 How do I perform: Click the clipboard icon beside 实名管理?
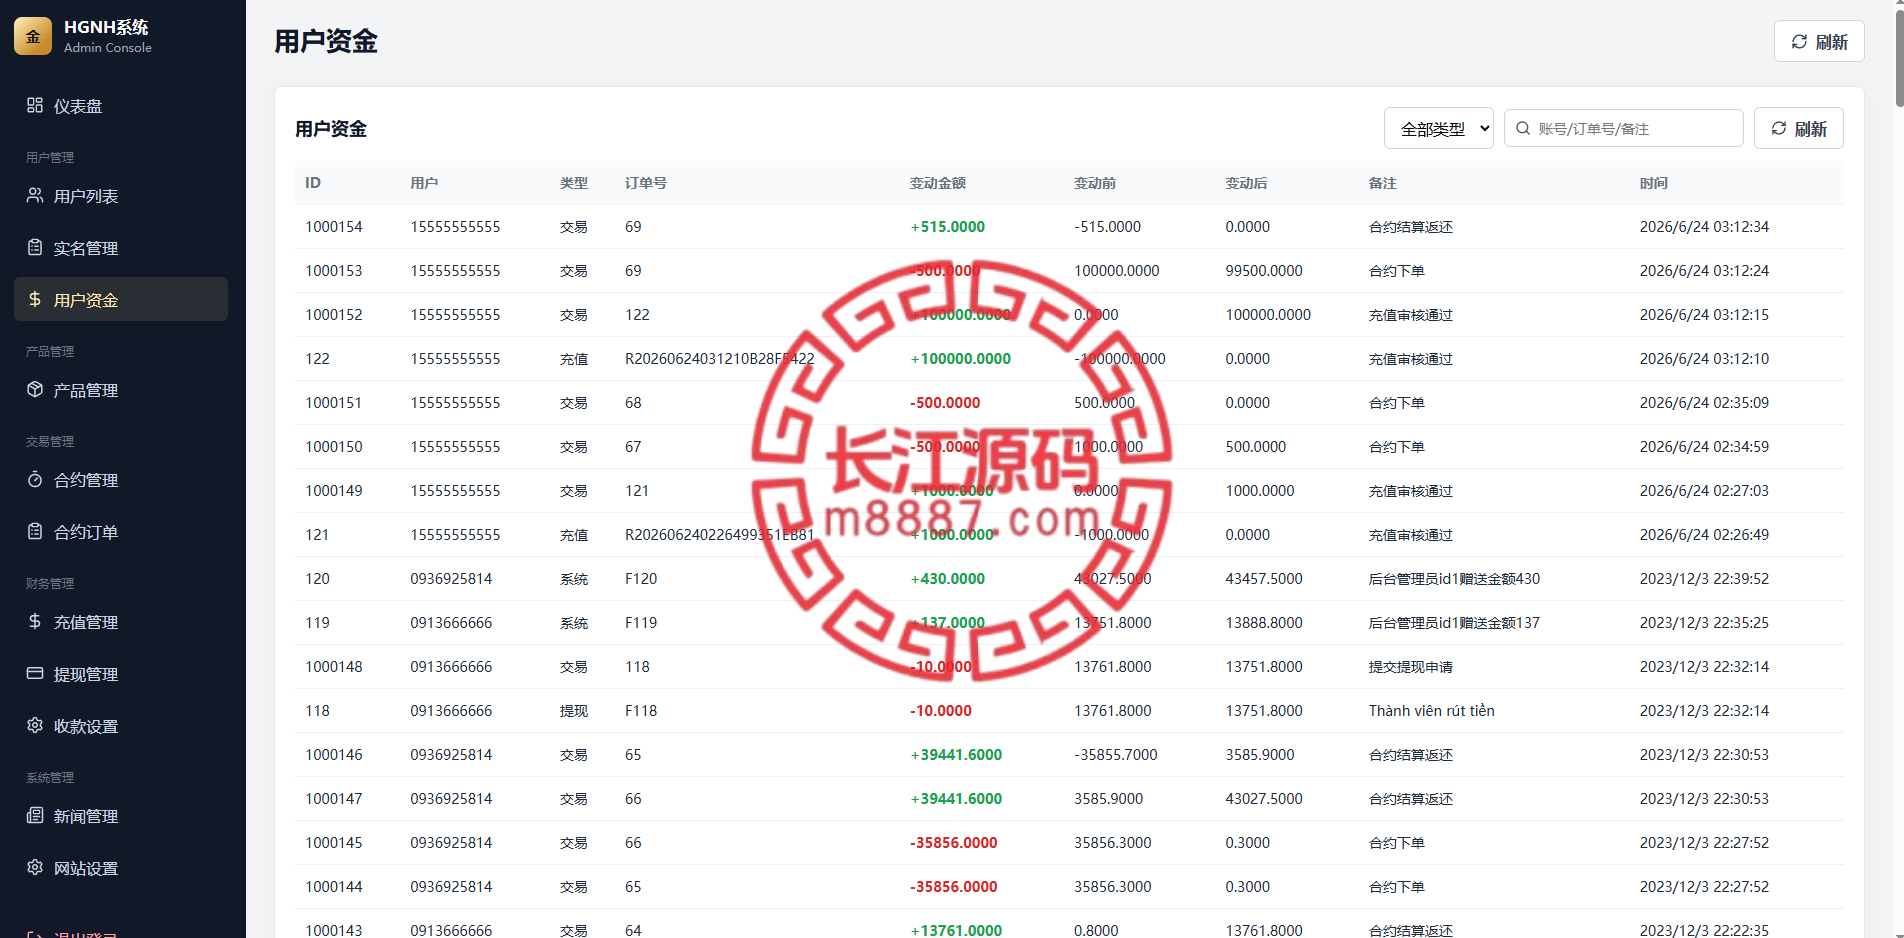point(35,247)
